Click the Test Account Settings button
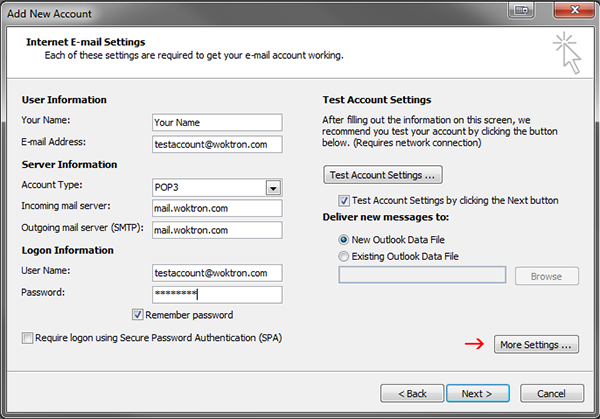Screen dimensions: 600x419 [x=383, y=175]
